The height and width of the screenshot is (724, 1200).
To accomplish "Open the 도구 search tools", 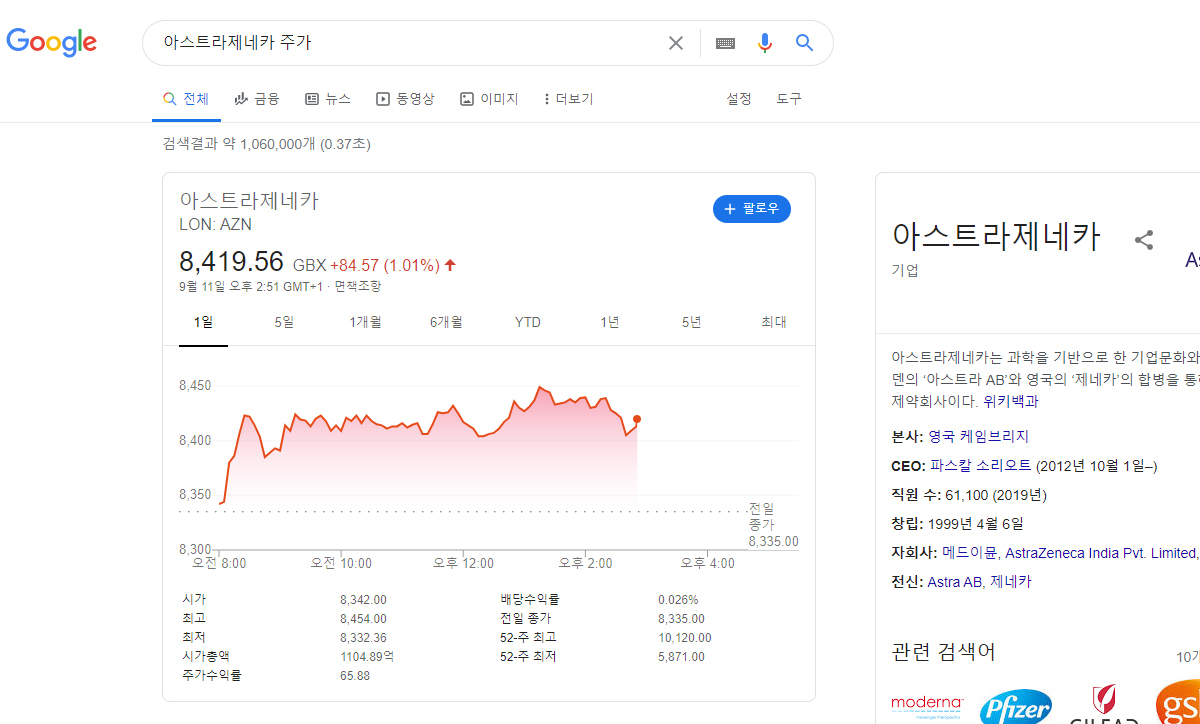I will 789,99.
